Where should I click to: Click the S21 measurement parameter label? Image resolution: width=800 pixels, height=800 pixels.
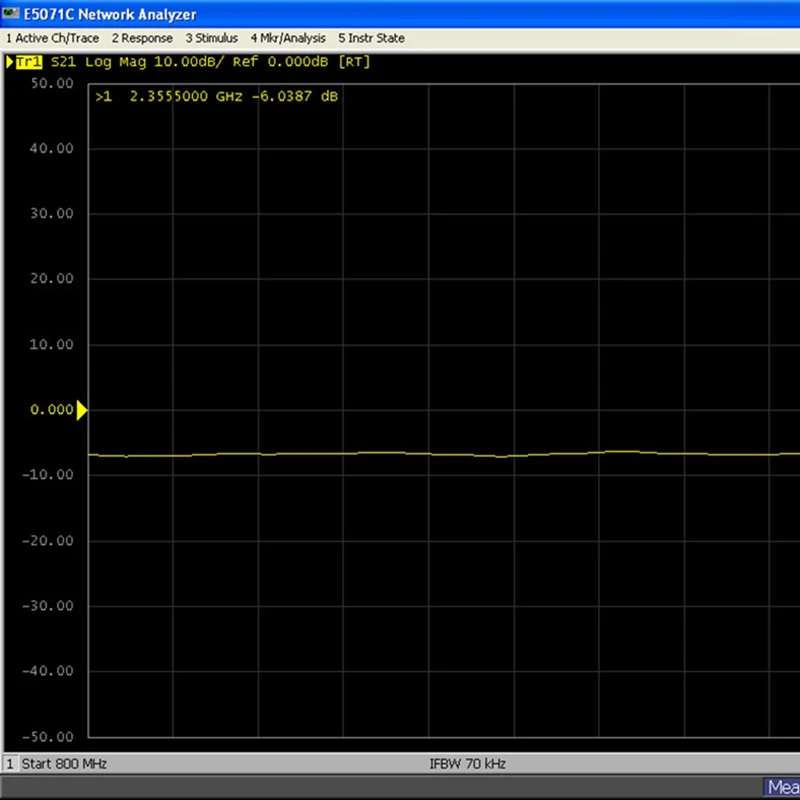click(x=65, y=62)
